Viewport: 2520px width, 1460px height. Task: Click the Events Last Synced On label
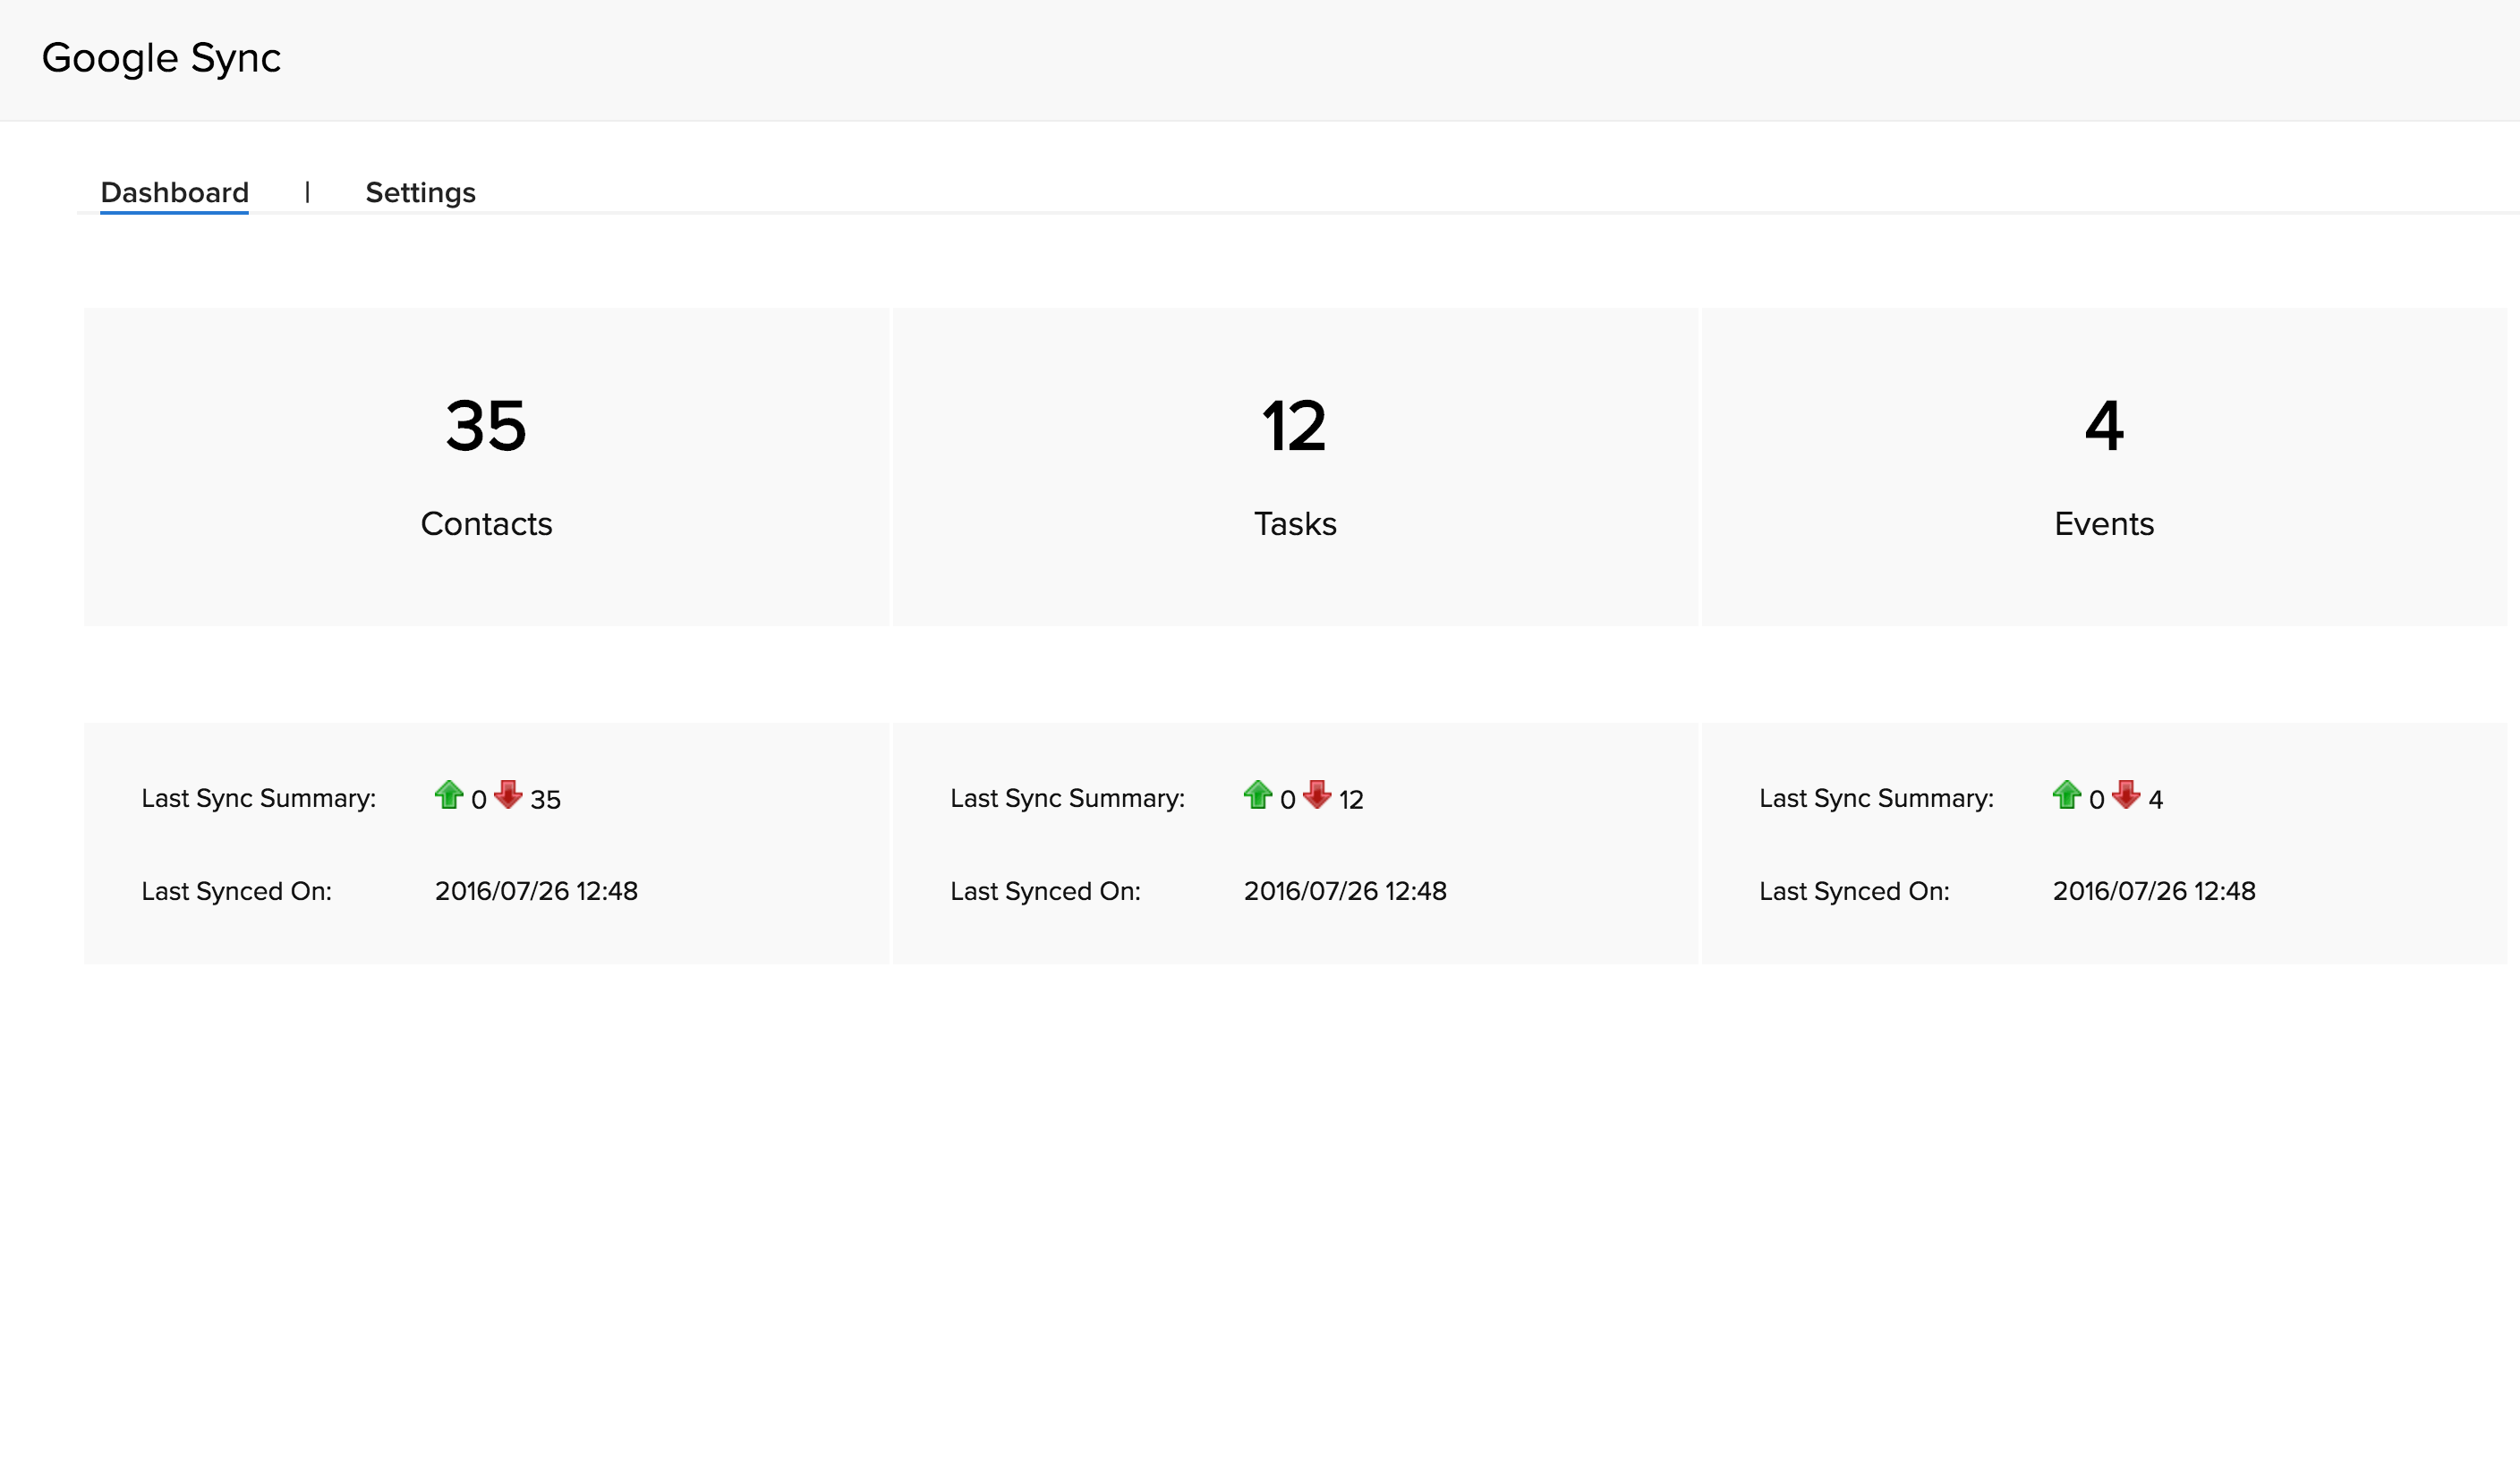pos(1855,891)
